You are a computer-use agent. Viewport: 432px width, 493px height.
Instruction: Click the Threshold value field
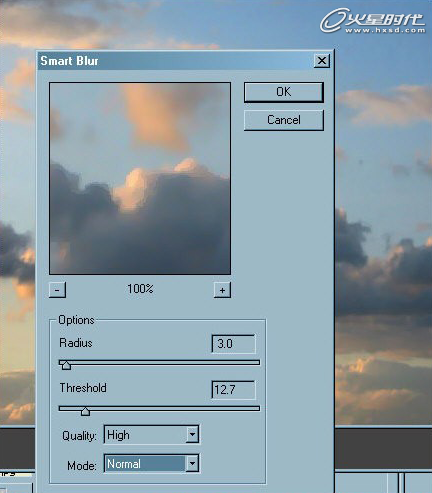coord(233,390)
